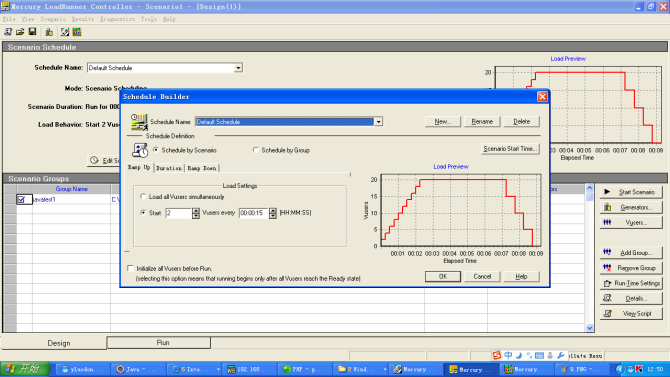Open the Help menu
Screen dimensions: 670x377
169,19
